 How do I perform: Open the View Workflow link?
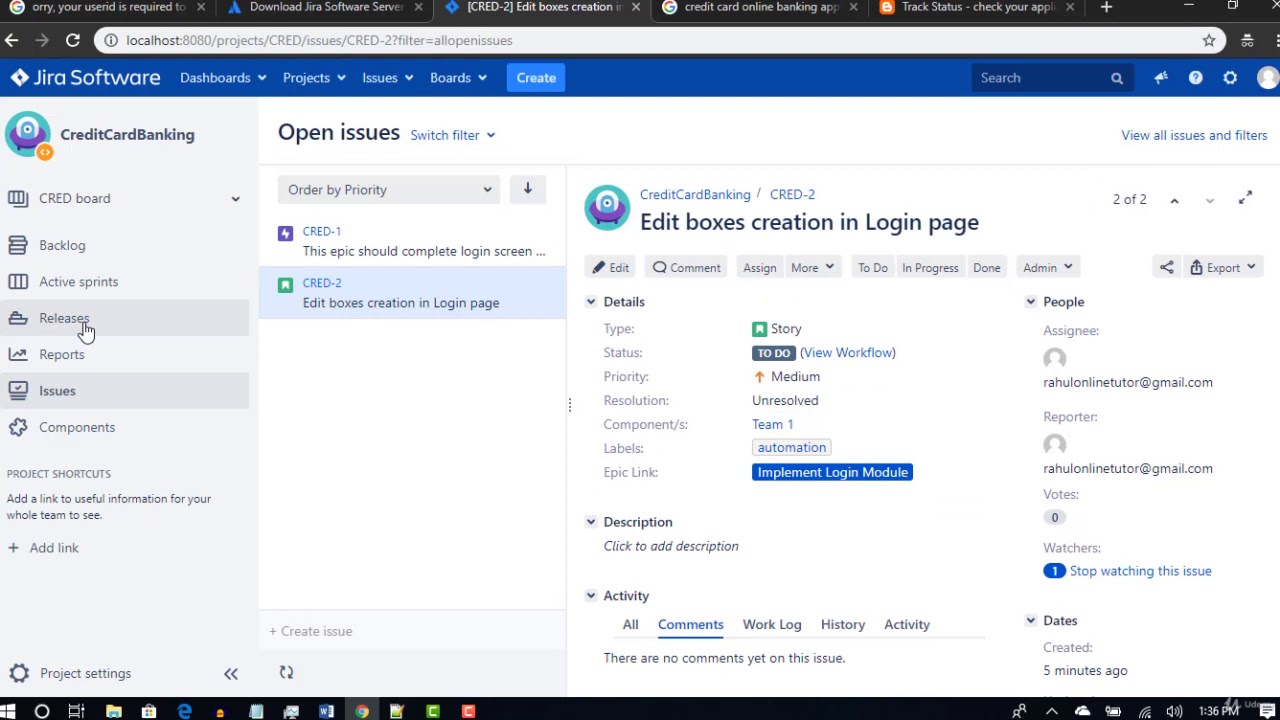(x=848, y=353)
